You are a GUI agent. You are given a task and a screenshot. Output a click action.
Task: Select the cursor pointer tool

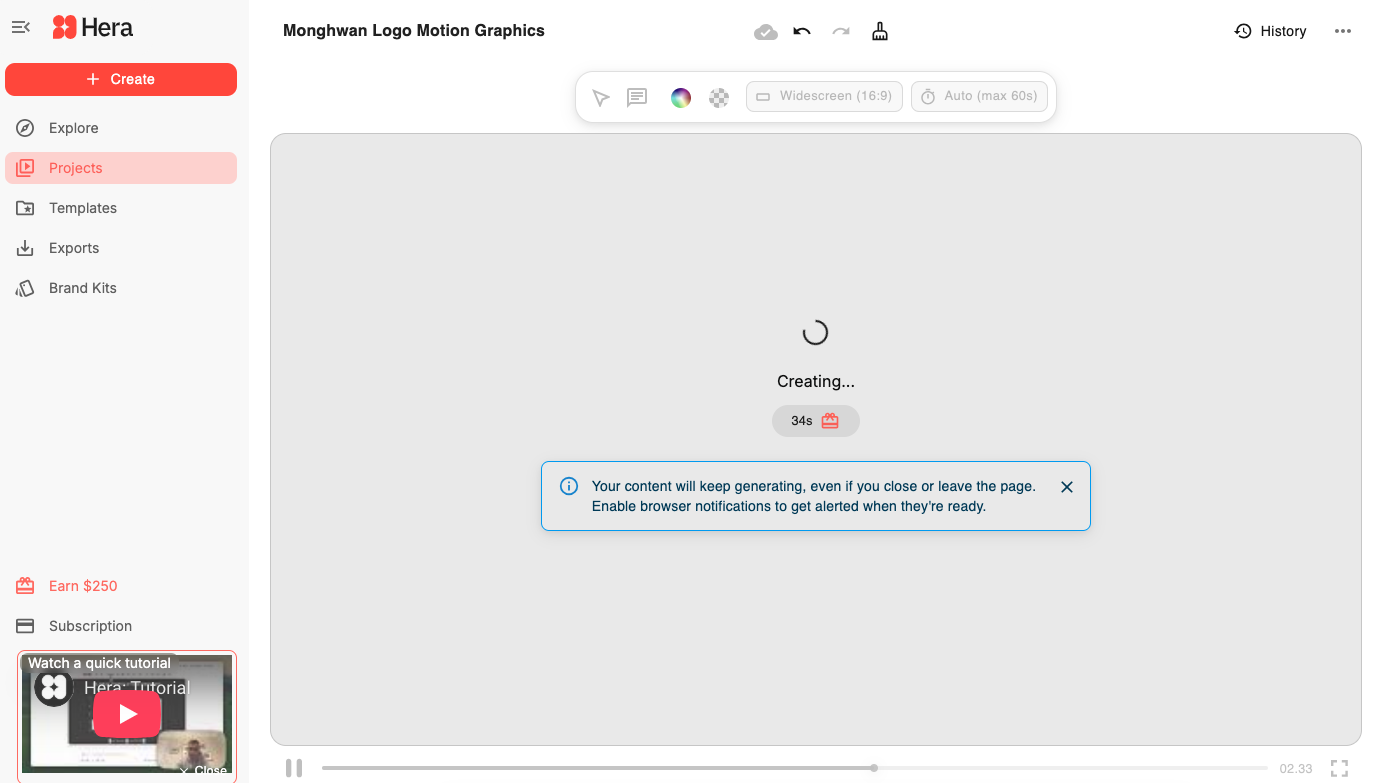point(600,97)
